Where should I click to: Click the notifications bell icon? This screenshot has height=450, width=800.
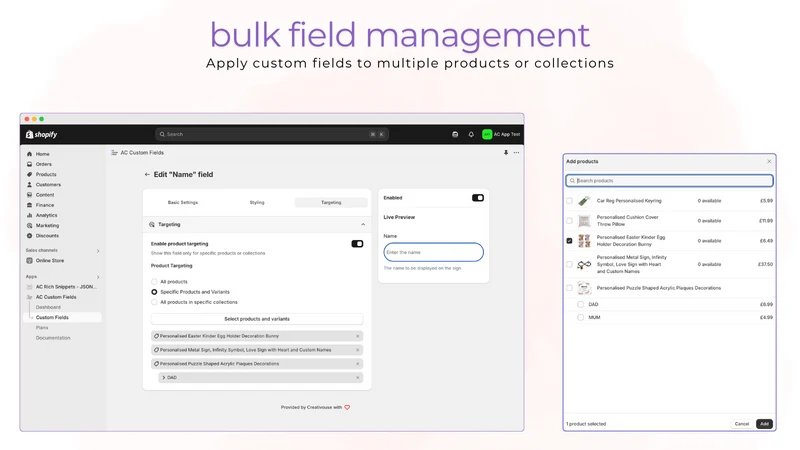[x=471, y=134]
